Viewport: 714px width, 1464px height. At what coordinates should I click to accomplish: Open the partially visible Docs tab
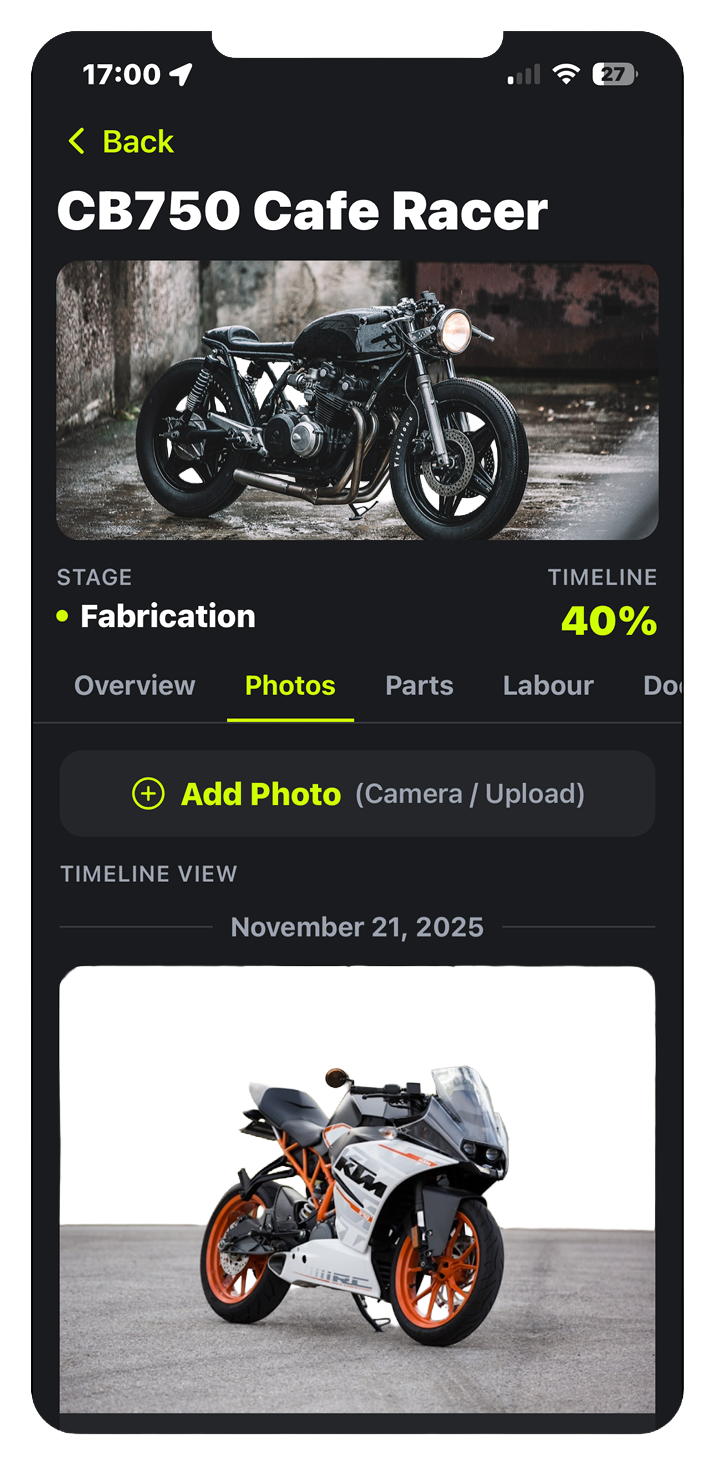click(x=662, y=686)
